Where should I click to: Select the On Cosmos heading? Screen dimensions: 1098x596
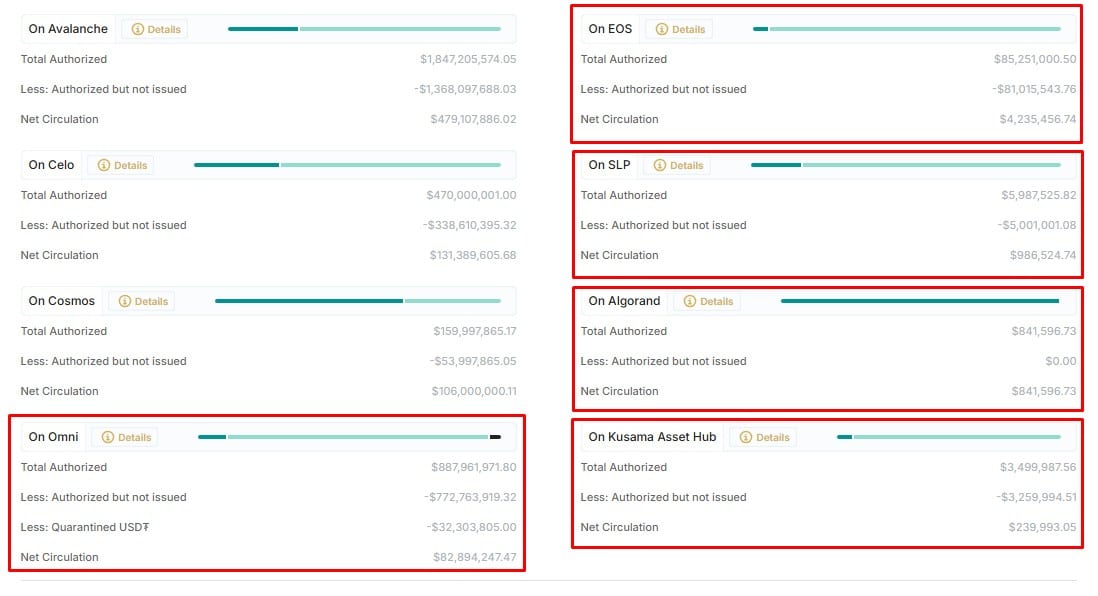pyautogui.click(x=62, y=301)
